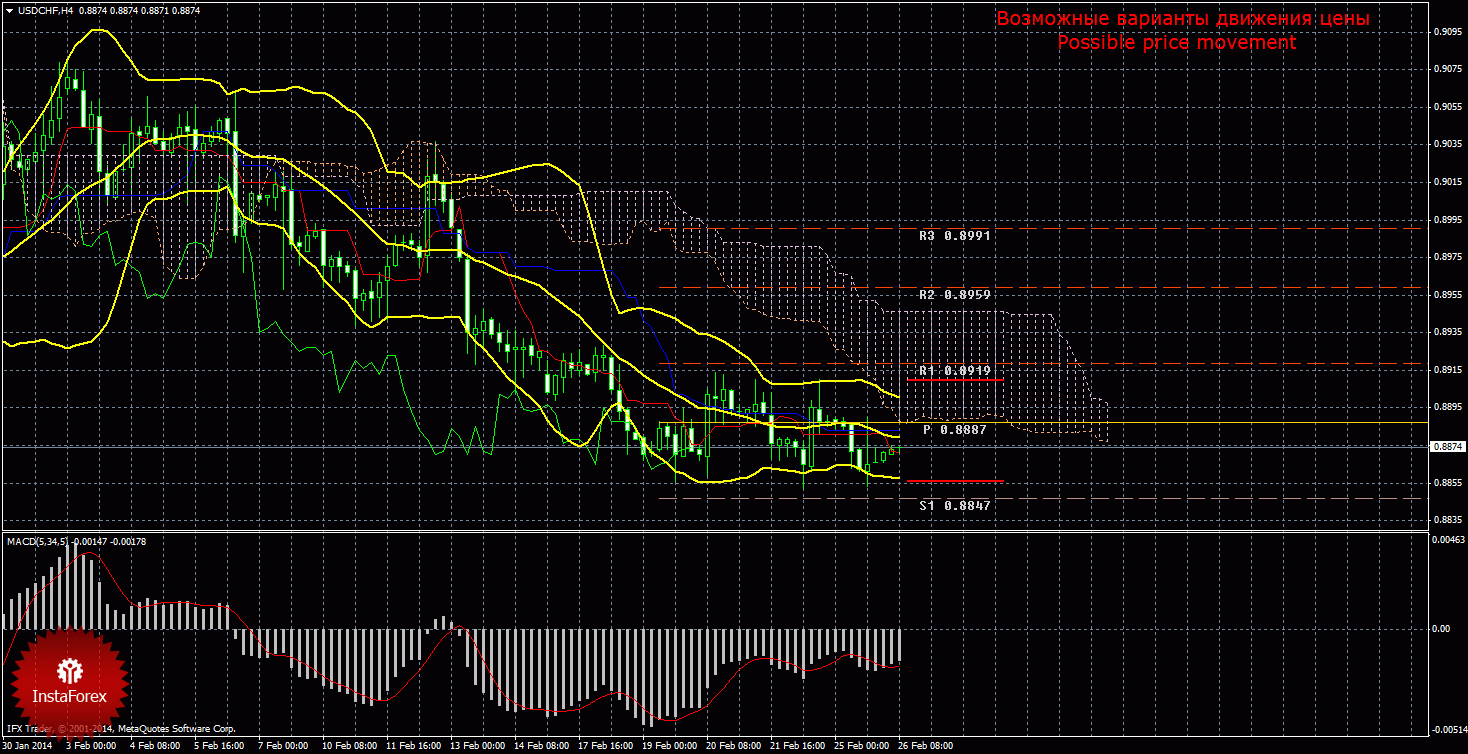This screenshot has width=1468, height=754.
Task: Click the 10 Feb 08:00 time label
Action: point(349,746)
